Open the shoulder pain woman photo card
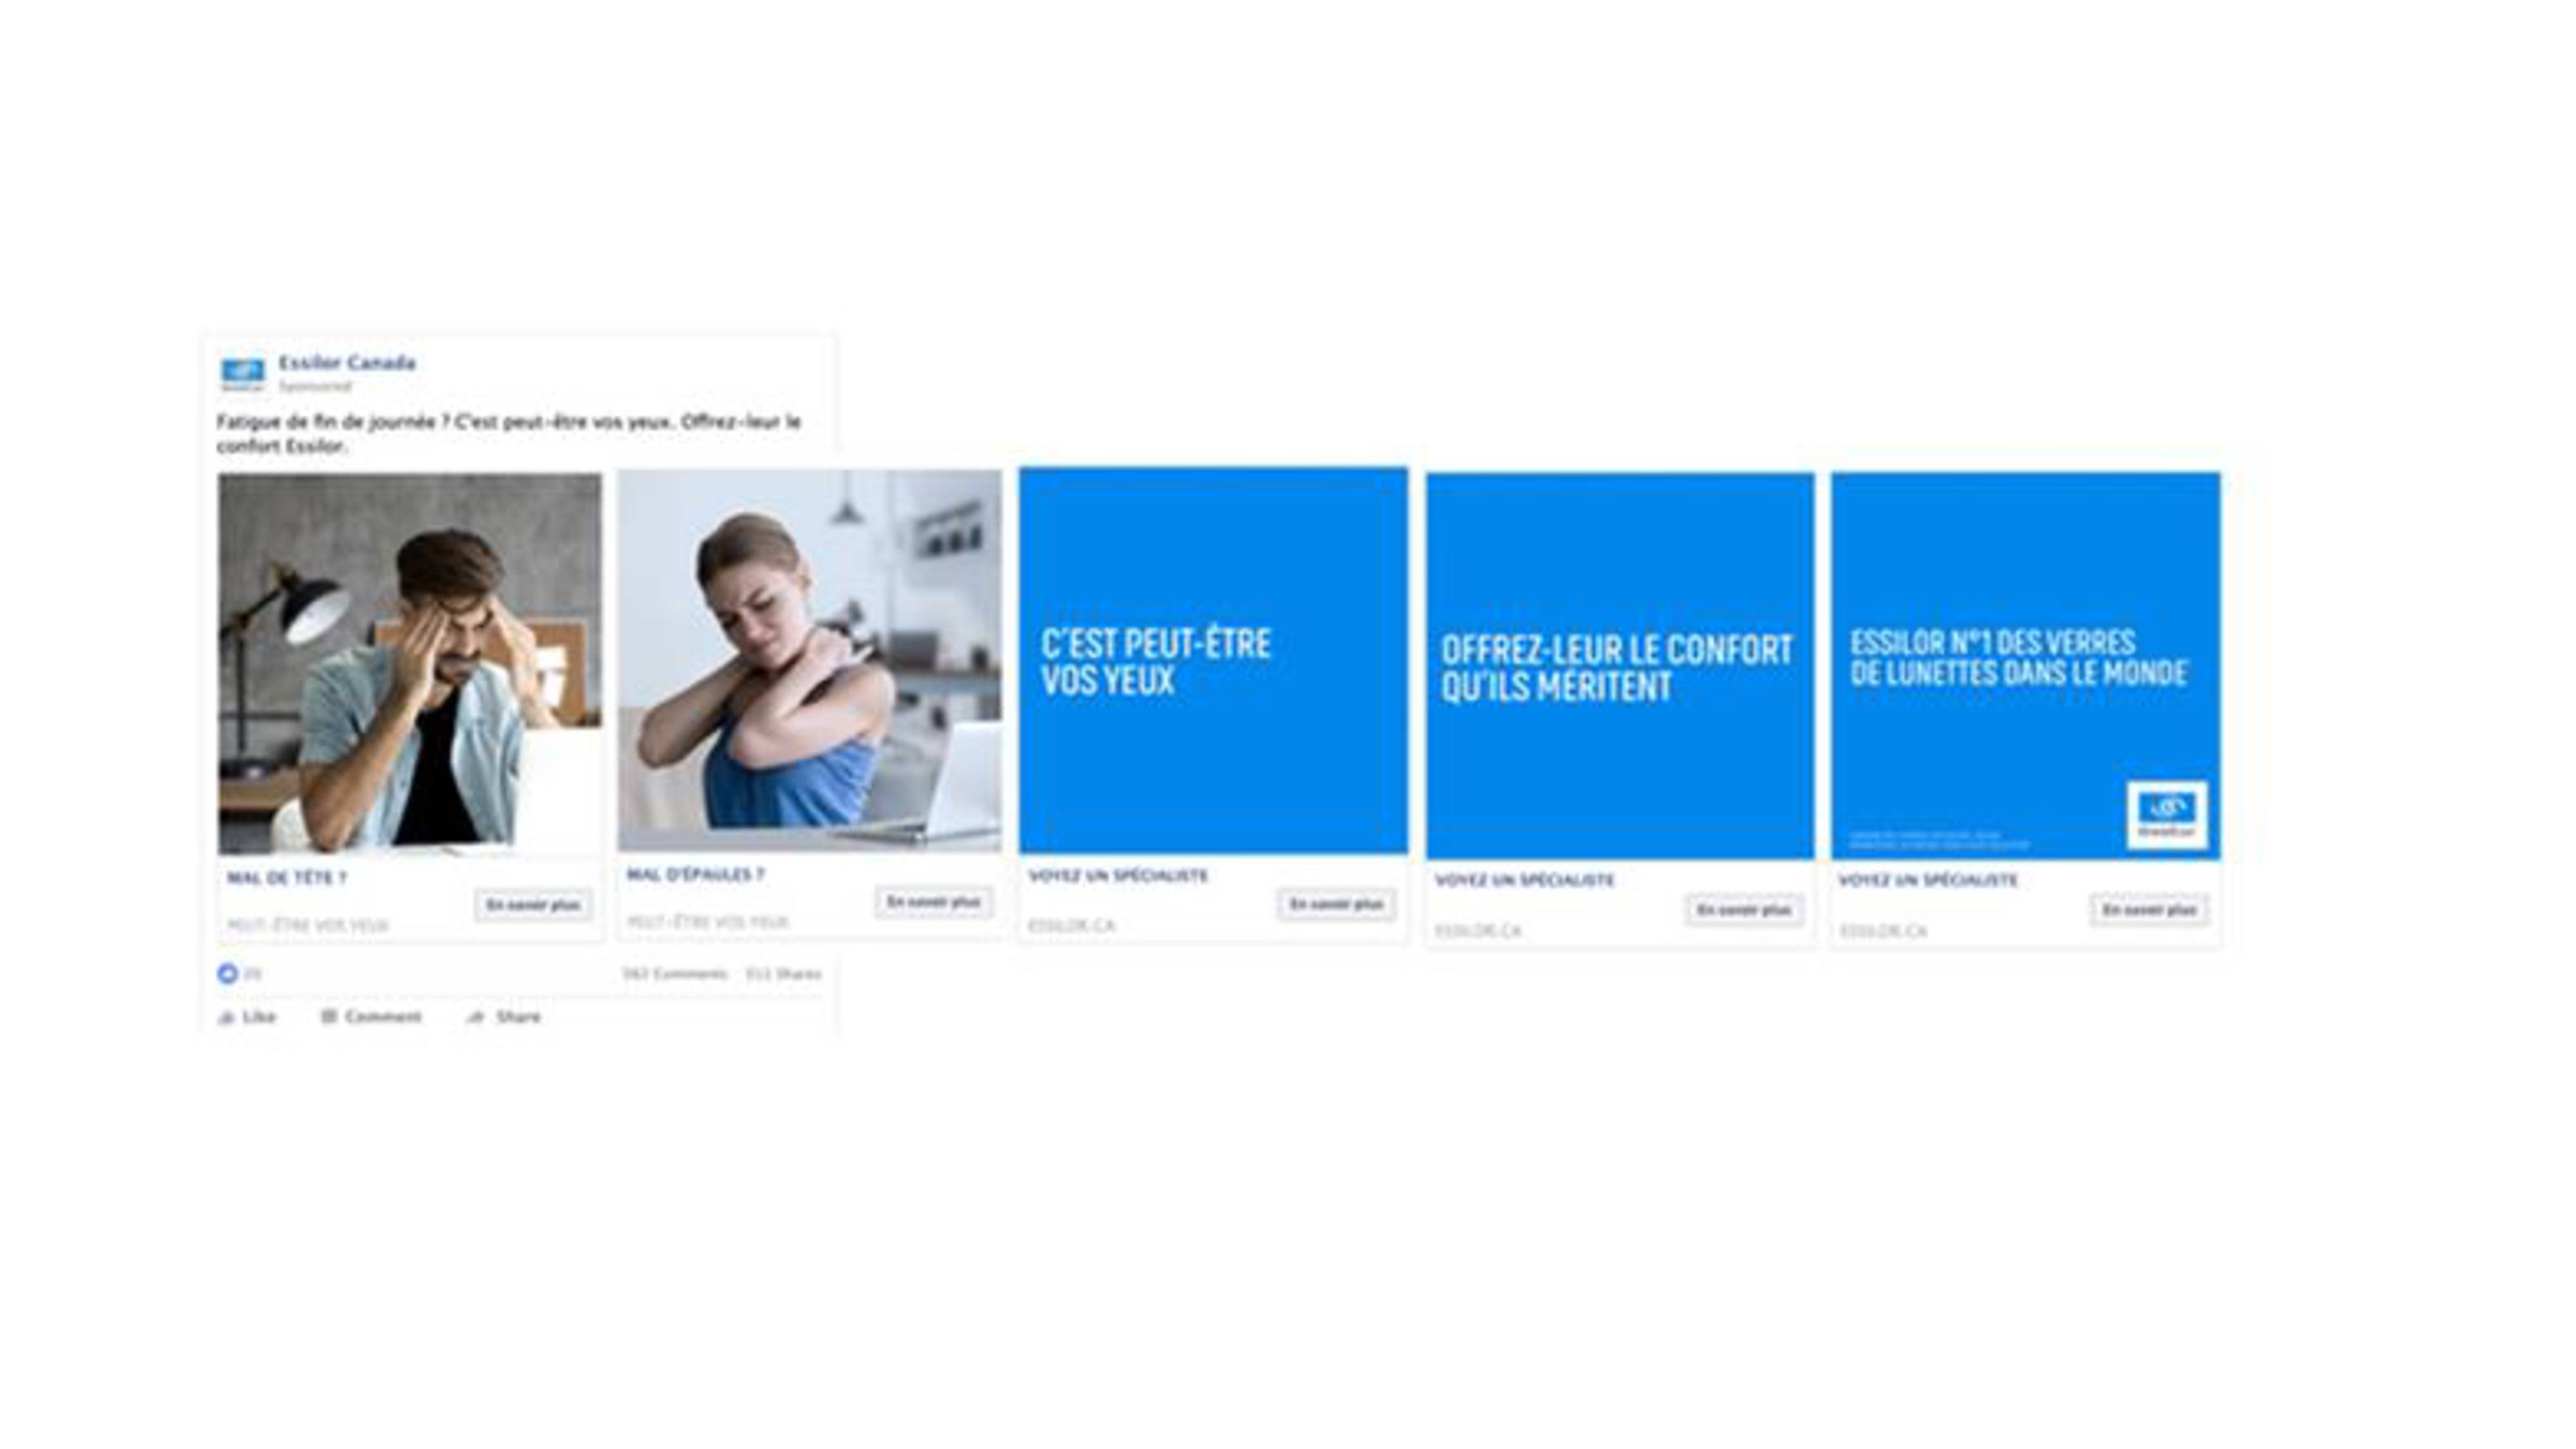This screenshot has width=2576, height=1449. coord(809,661)
